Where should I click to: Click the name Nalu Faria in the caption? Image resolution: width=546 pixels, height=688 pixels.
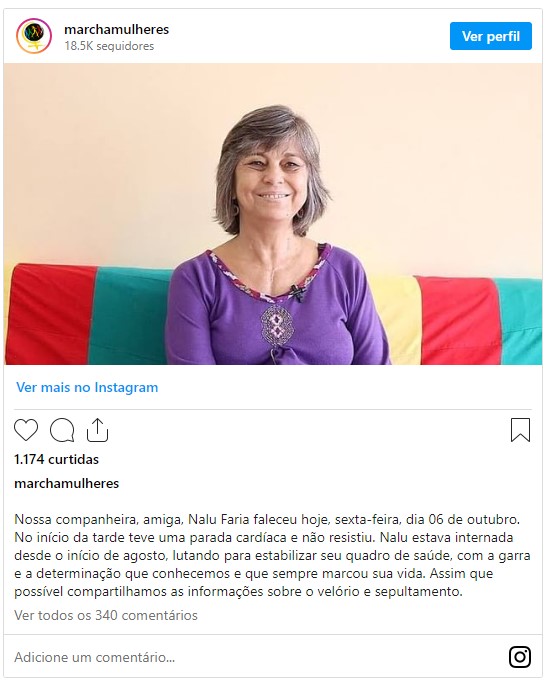(212, 520)
